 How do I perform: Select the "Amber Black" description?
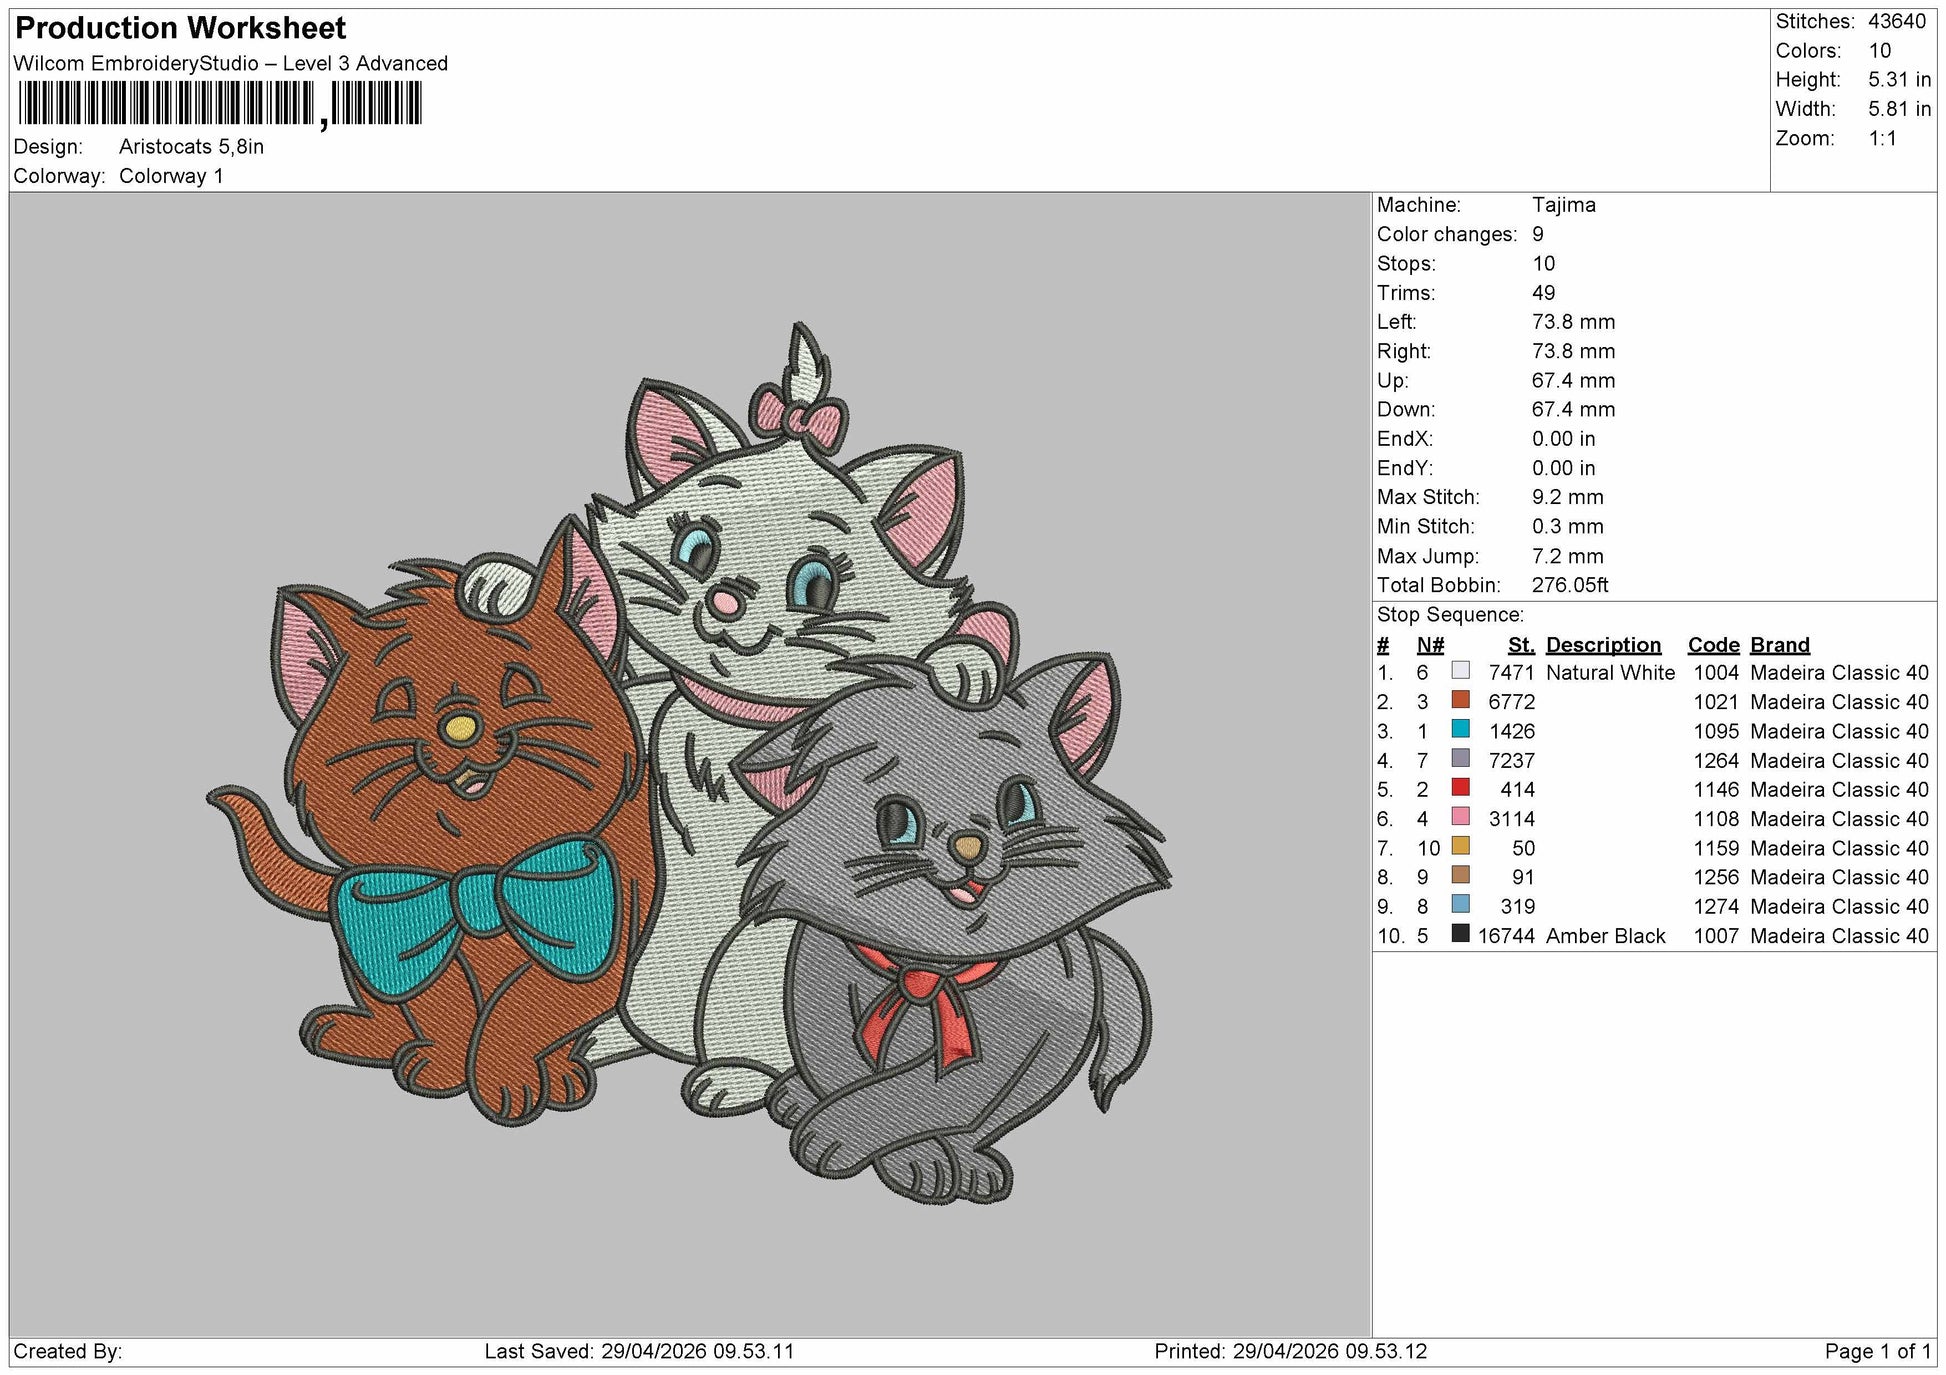[x=1606, y=936]
